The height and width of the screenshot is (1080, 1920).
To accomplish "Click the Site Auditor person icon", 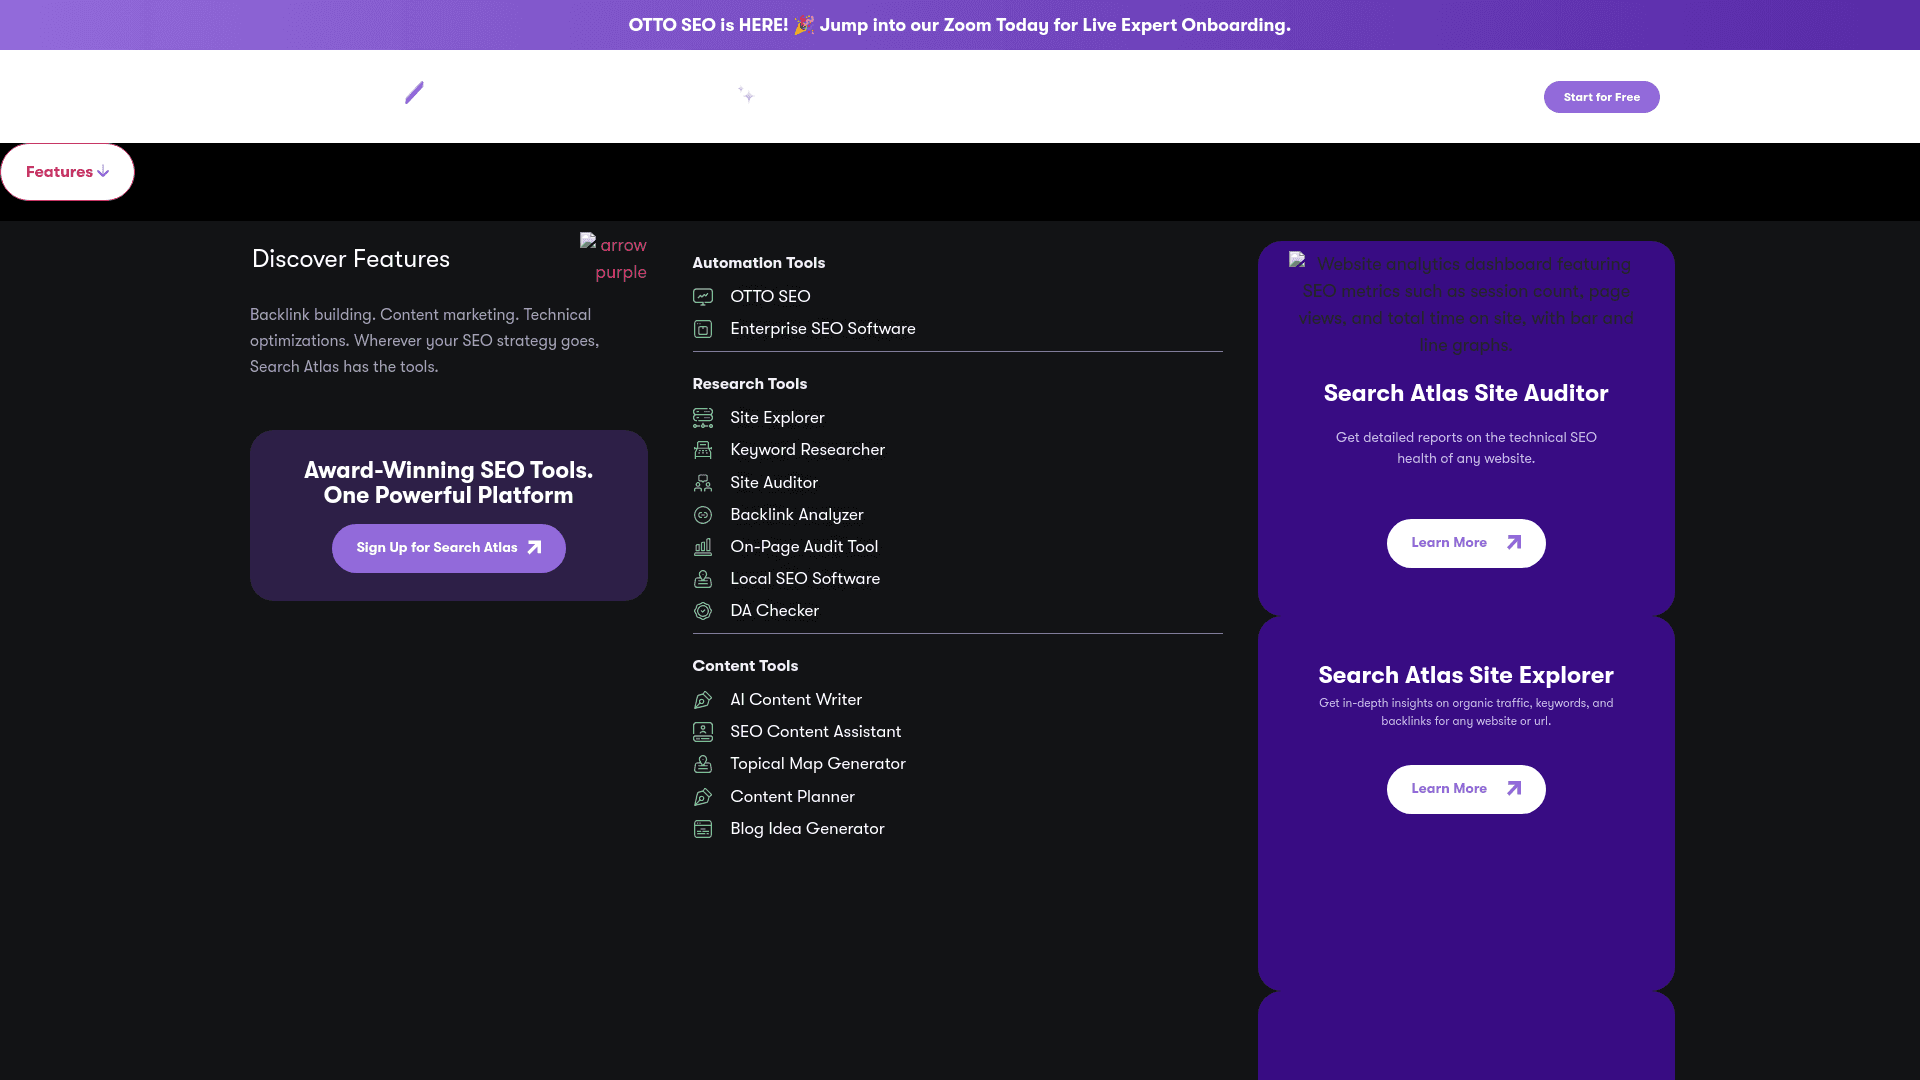I will coord(703,483).
